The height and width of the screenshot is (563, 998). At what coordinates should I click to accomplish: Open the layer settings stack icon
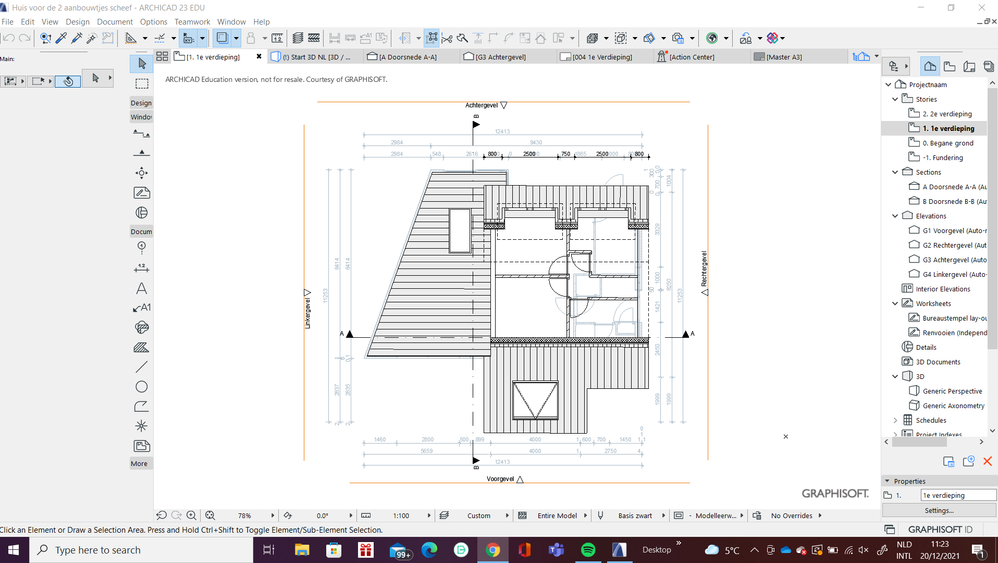coord(297,38)
